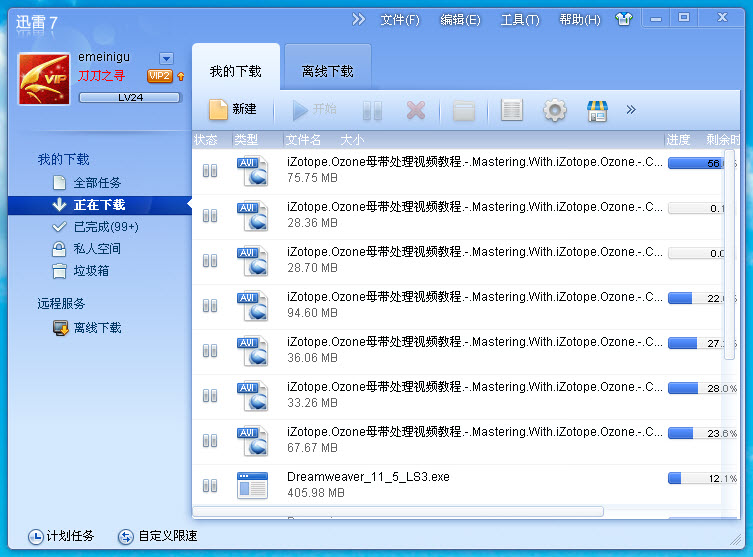Click the horizontal scrollbar below the list

[x=398, y=511]
